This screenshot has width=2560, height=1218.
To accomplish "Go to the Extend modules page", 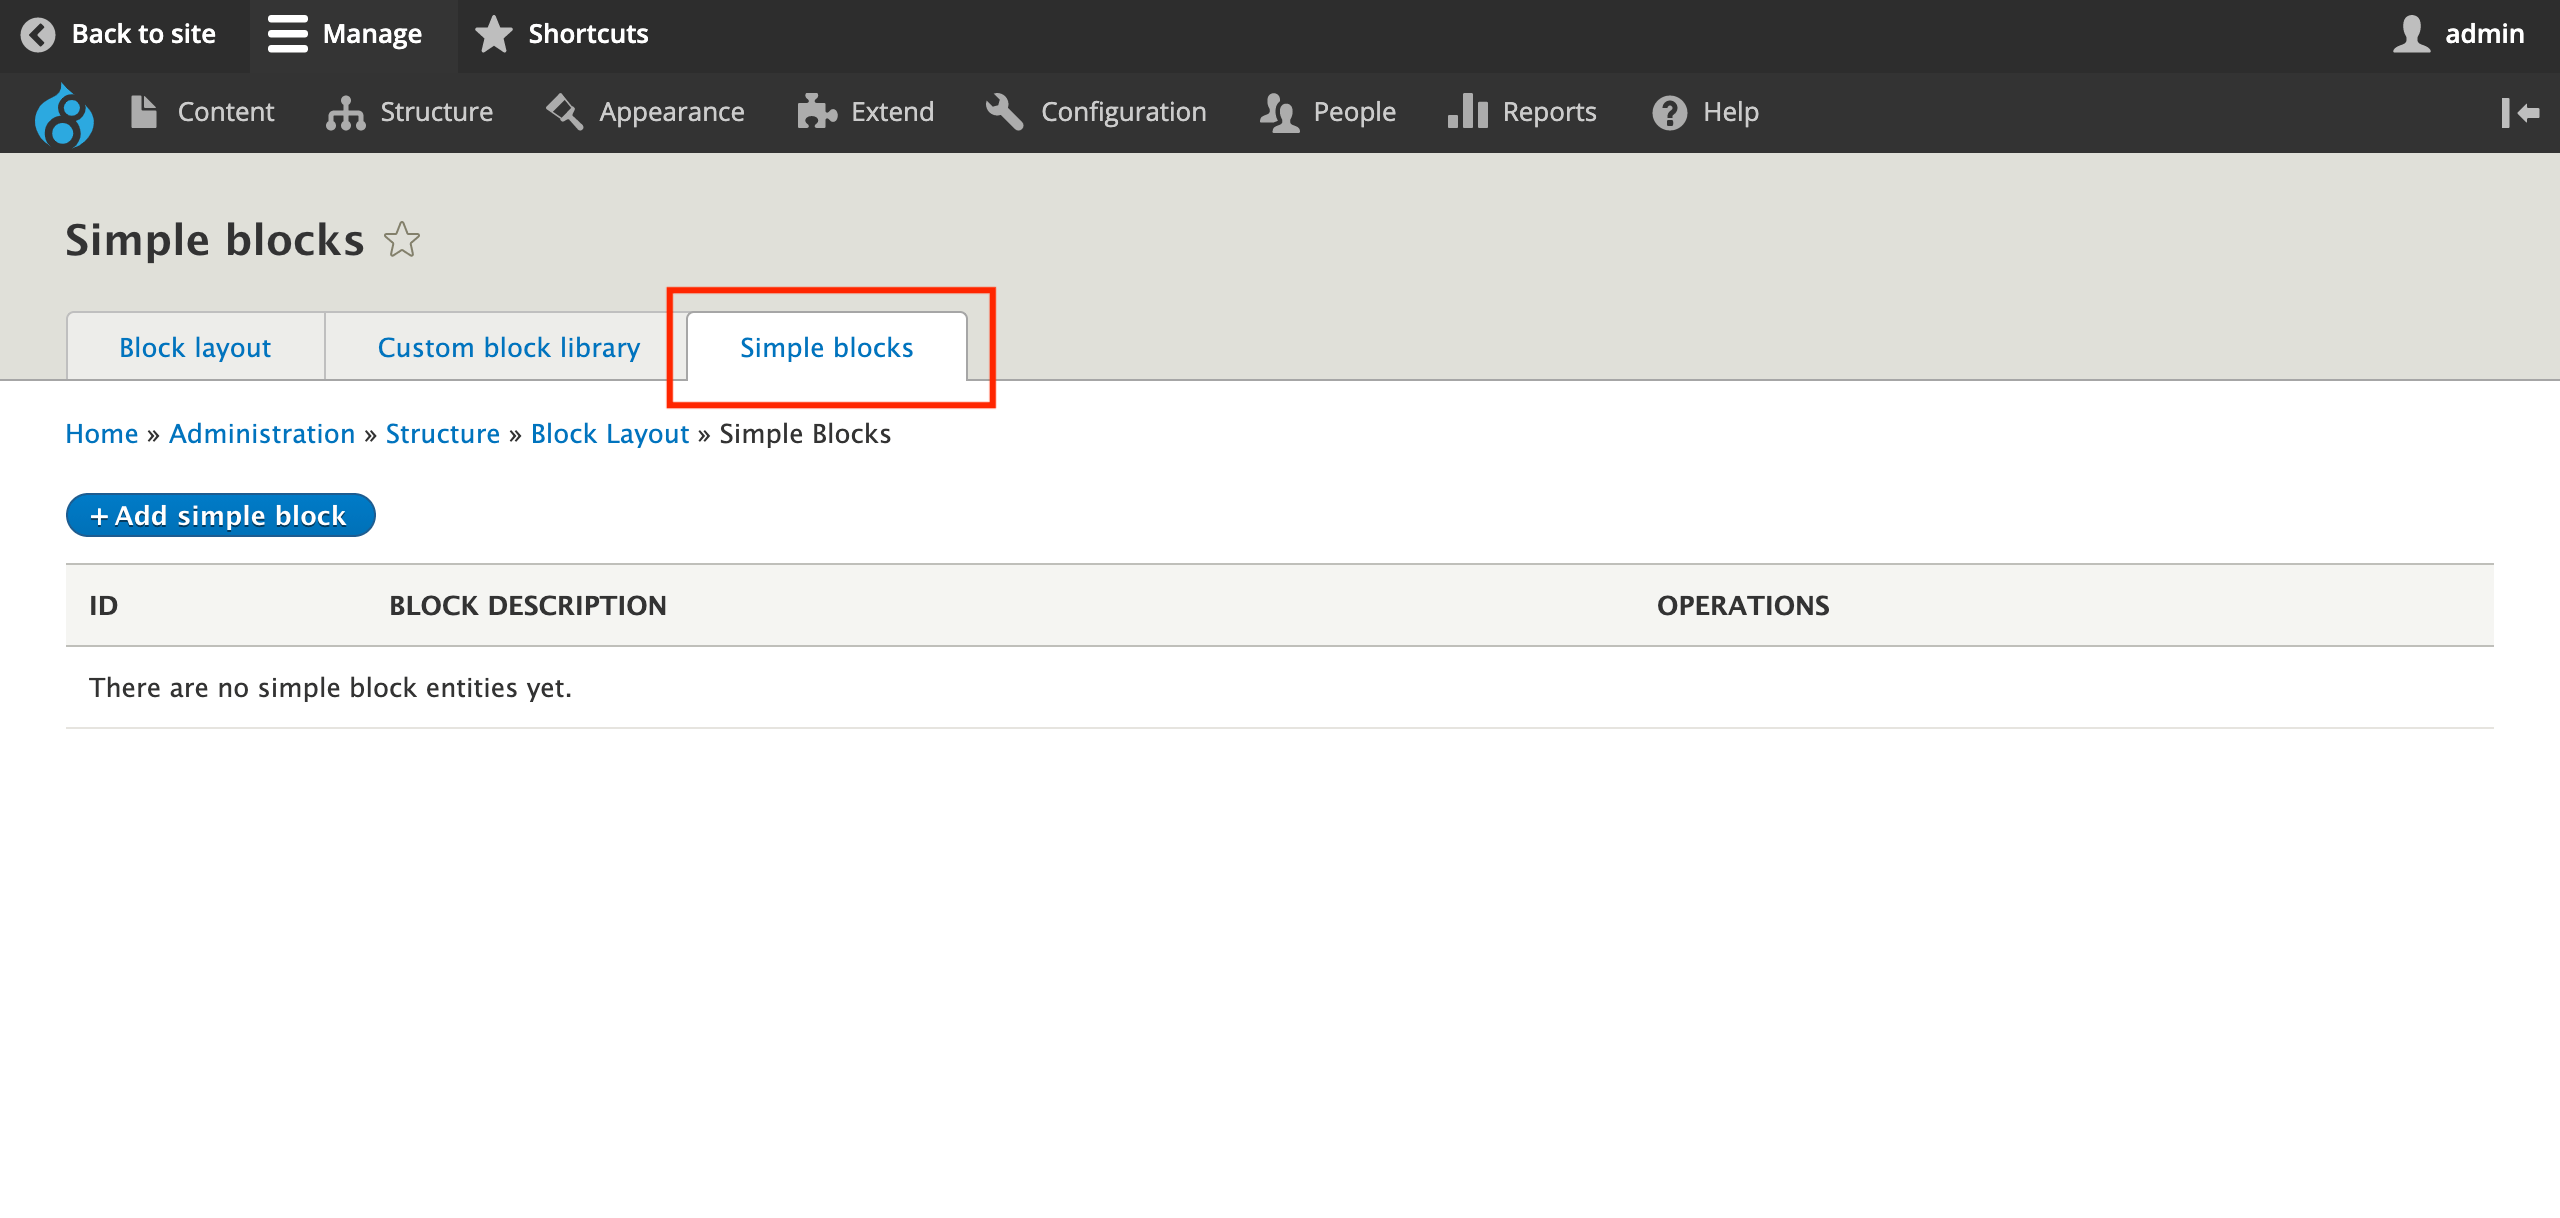I will tap(866, 112).
